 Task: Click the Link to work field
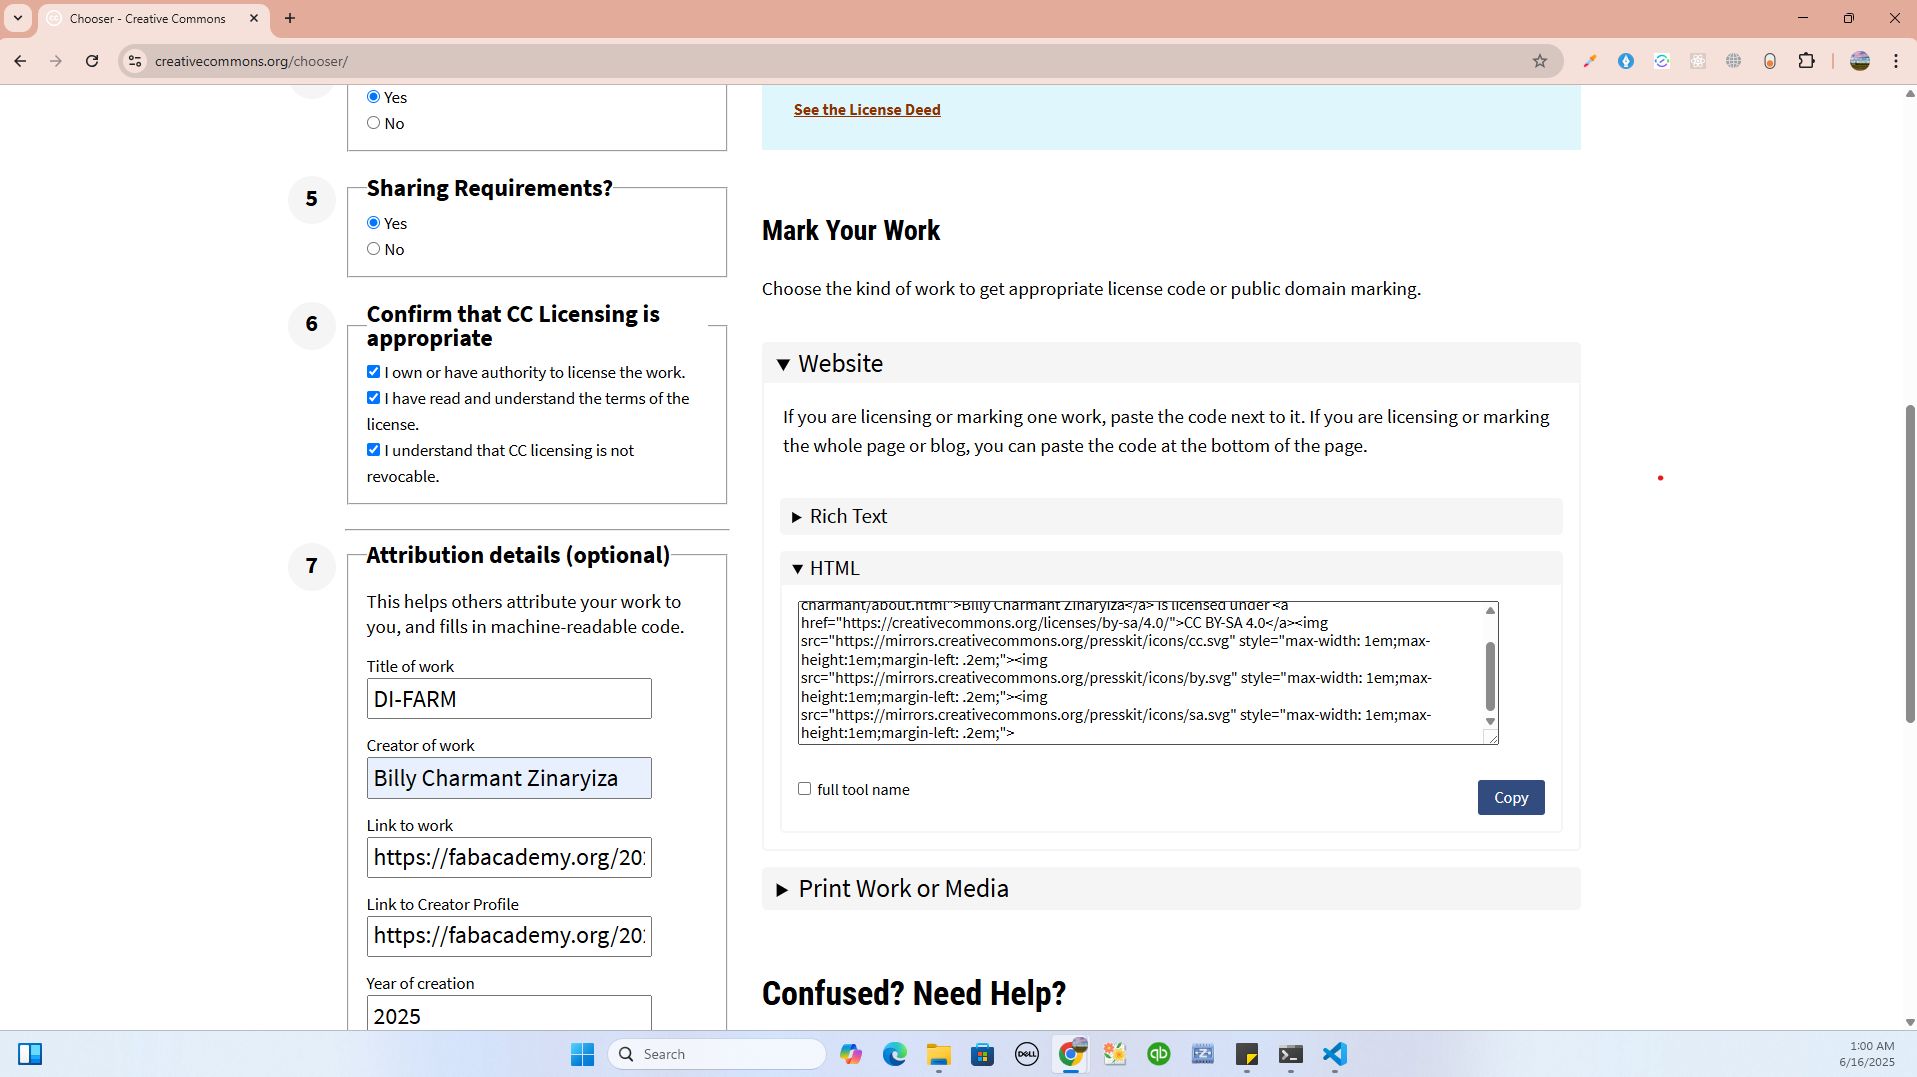pos(509,858)
